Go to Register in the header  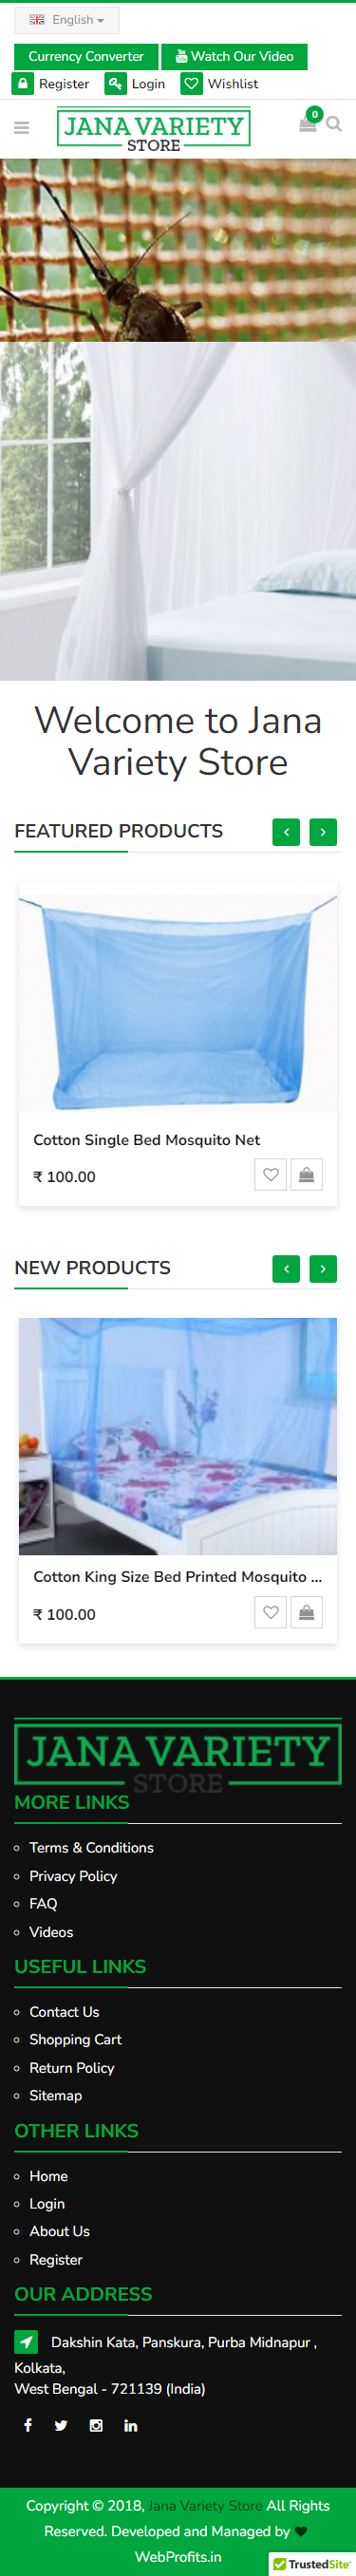(x=51, y=84)
